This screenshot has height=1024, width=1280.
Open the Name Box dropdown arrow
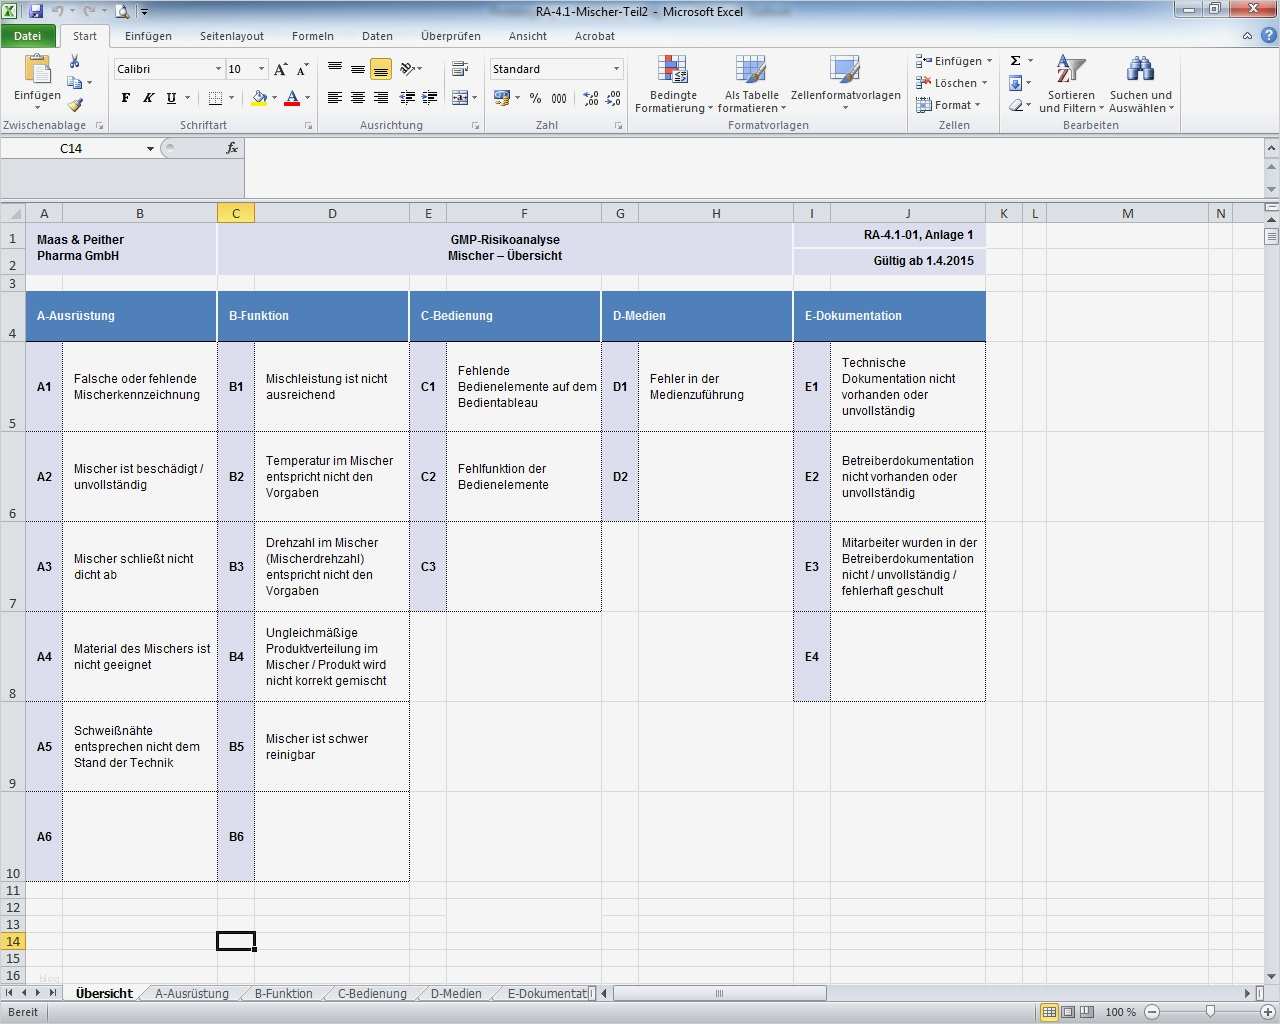pyautogui.click(x=150, y=149)
